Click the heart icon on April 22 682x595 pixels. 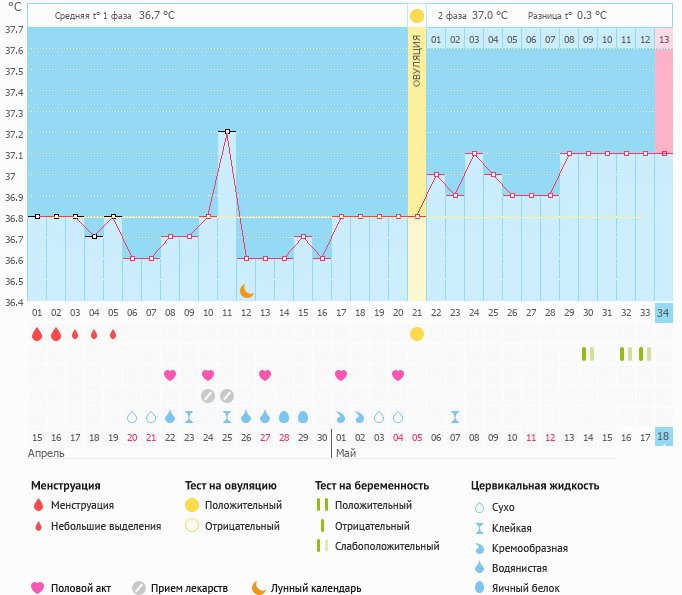(170, 375)
